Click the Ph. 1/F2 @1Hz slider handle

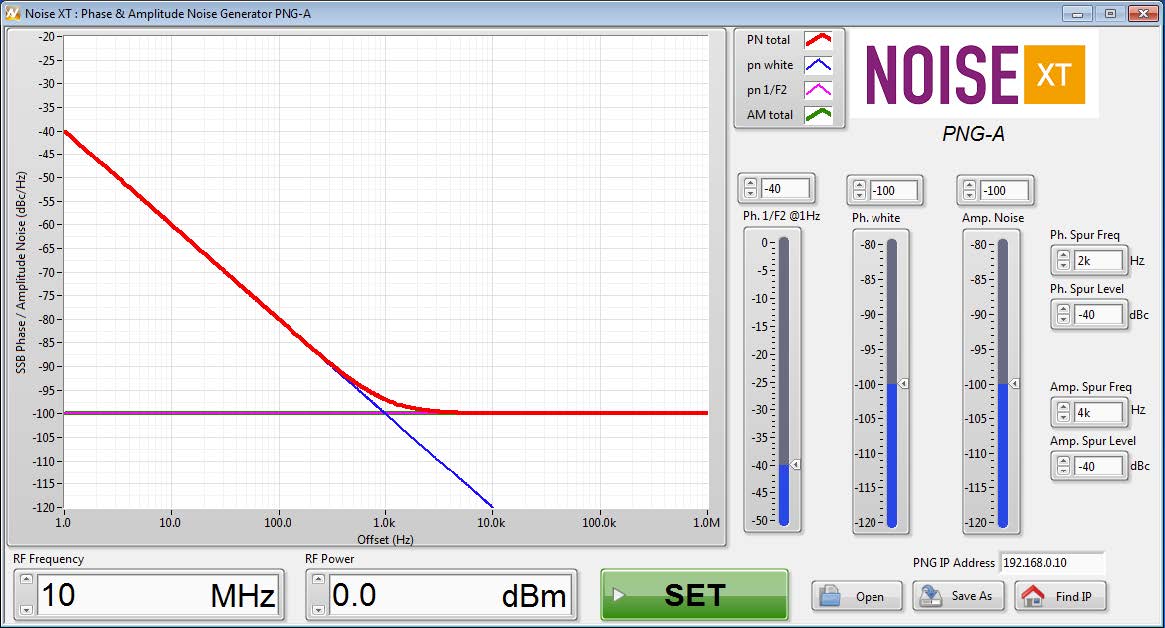[796, 465]
